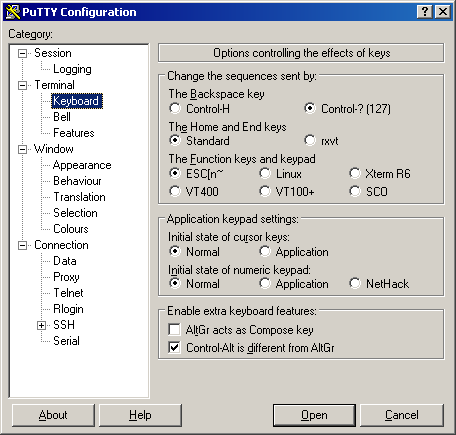The height and width of the screenshot is (435, 456).
Task: Click the Open button
Action: coord(314,415)
